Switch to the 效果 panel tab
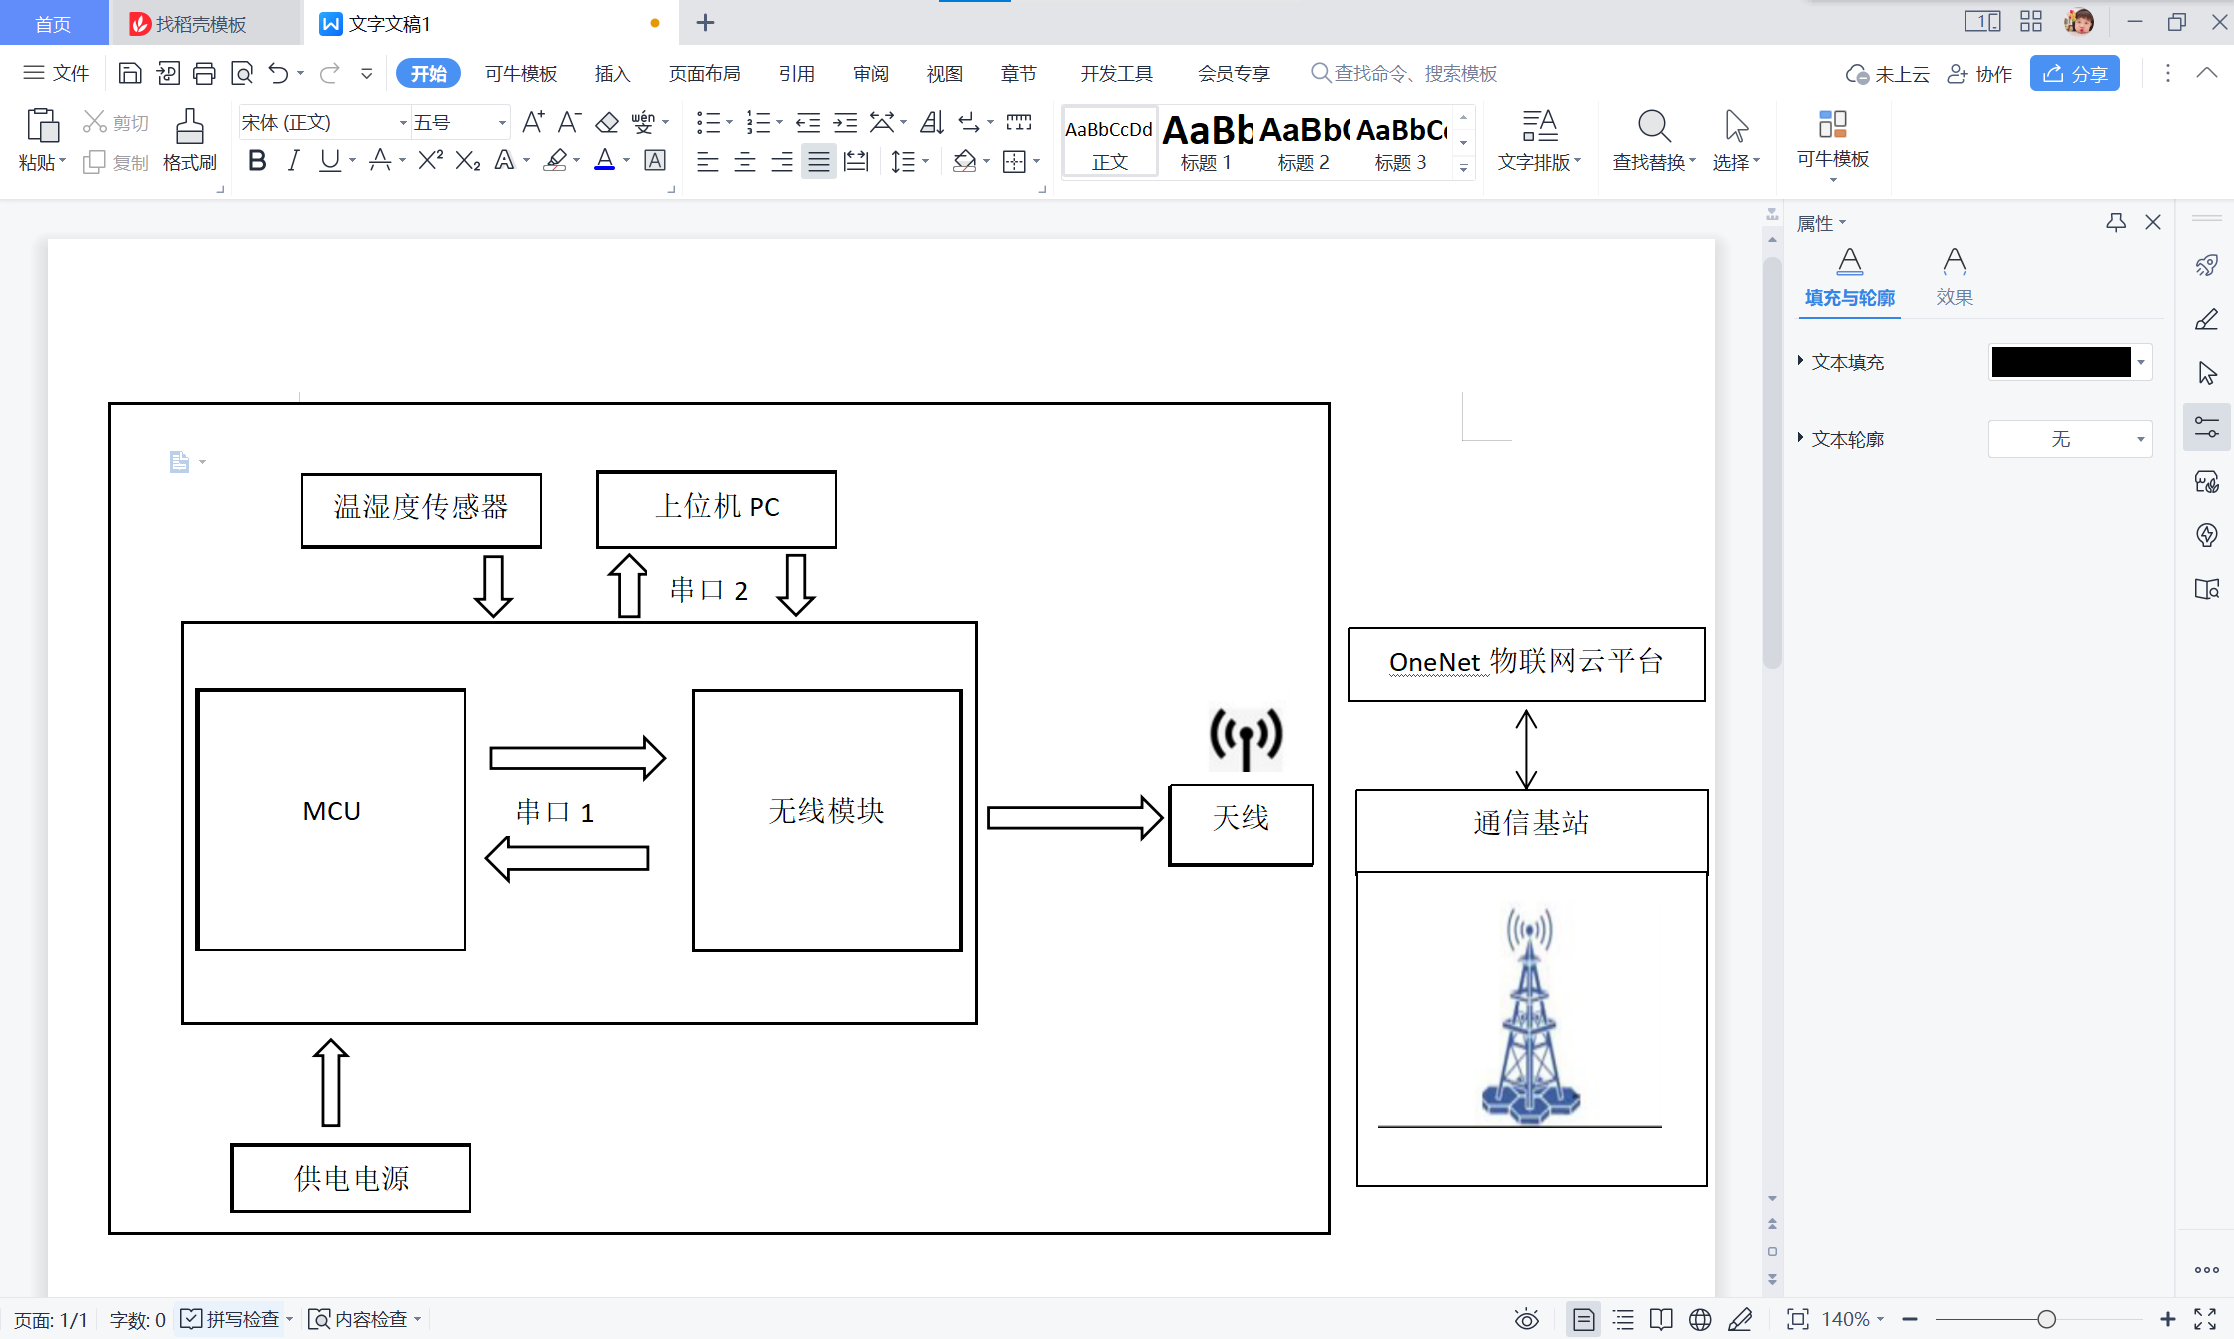This screenshot has width=2234, height=1339. (x=1954, y=276)
